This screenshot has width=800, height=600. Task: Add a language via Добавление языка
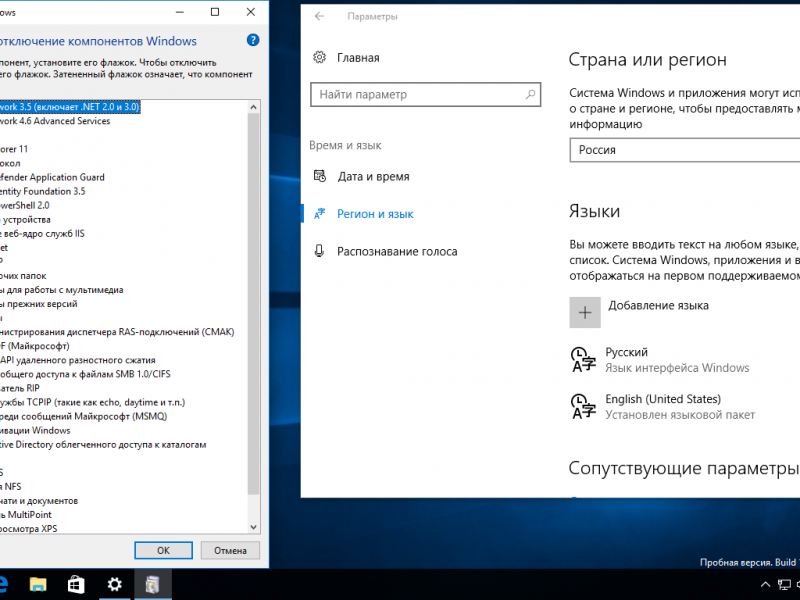coord(639,312)
